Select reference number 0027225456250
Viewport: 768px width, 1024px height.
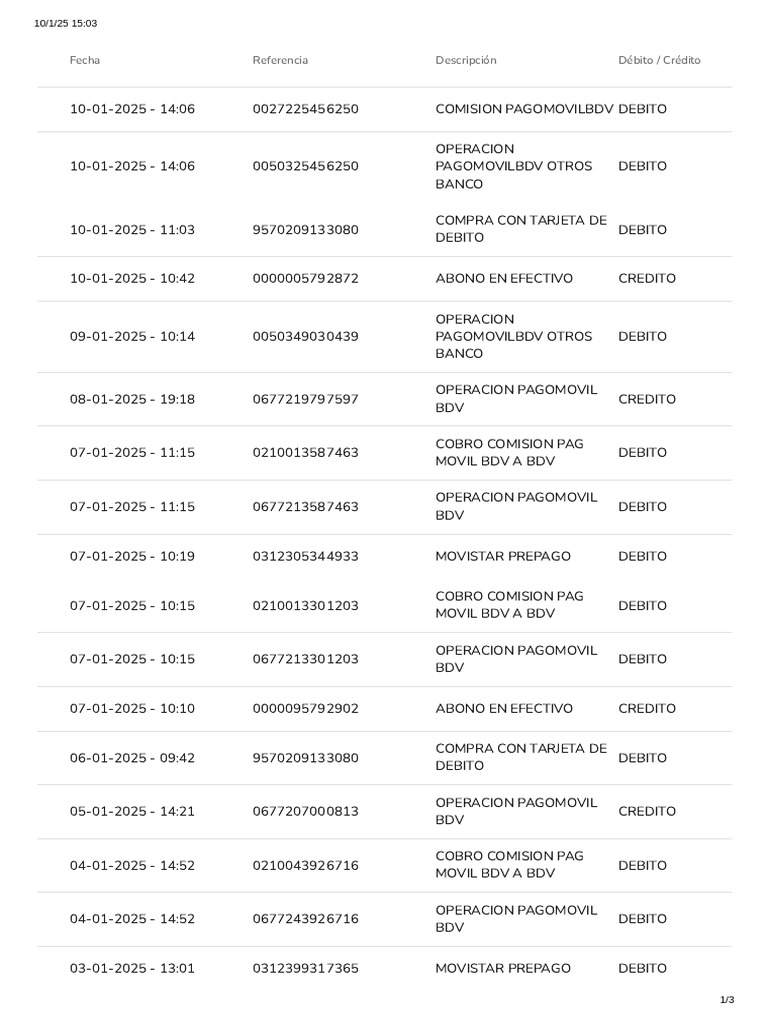(305, 109)
